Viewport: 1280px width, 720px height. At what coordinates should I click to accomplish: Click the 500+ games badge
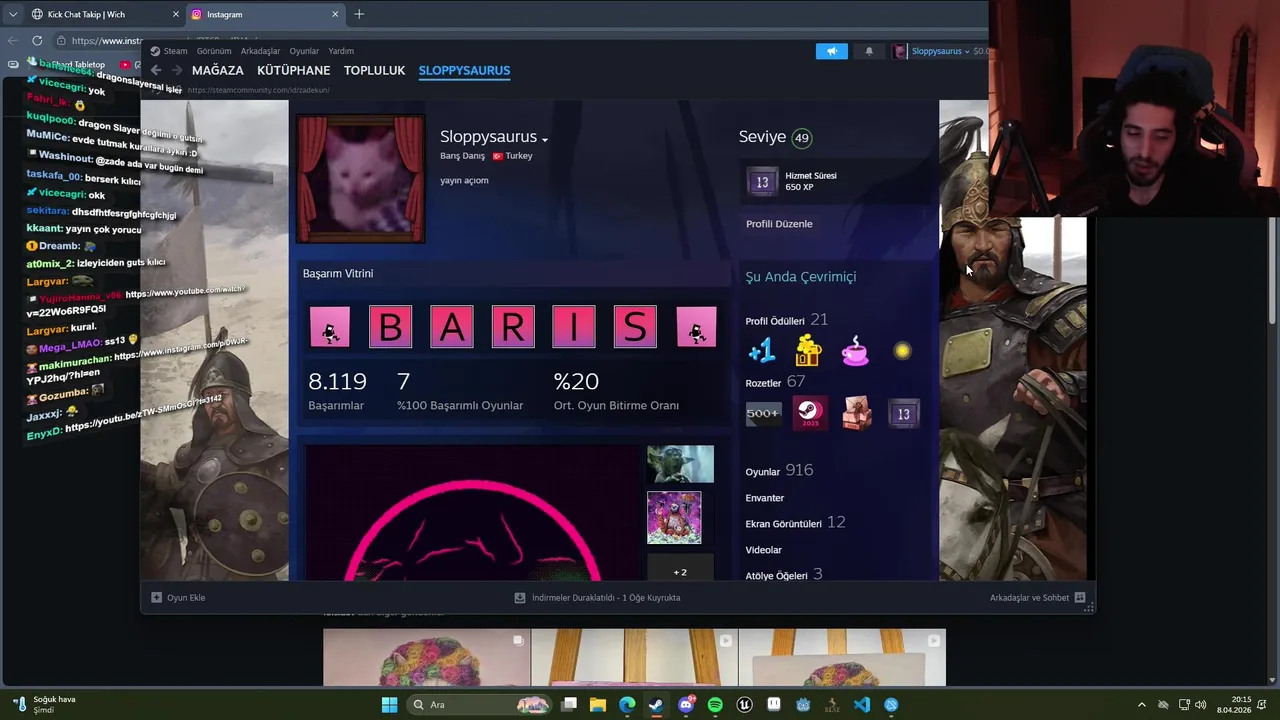[763, 413]
